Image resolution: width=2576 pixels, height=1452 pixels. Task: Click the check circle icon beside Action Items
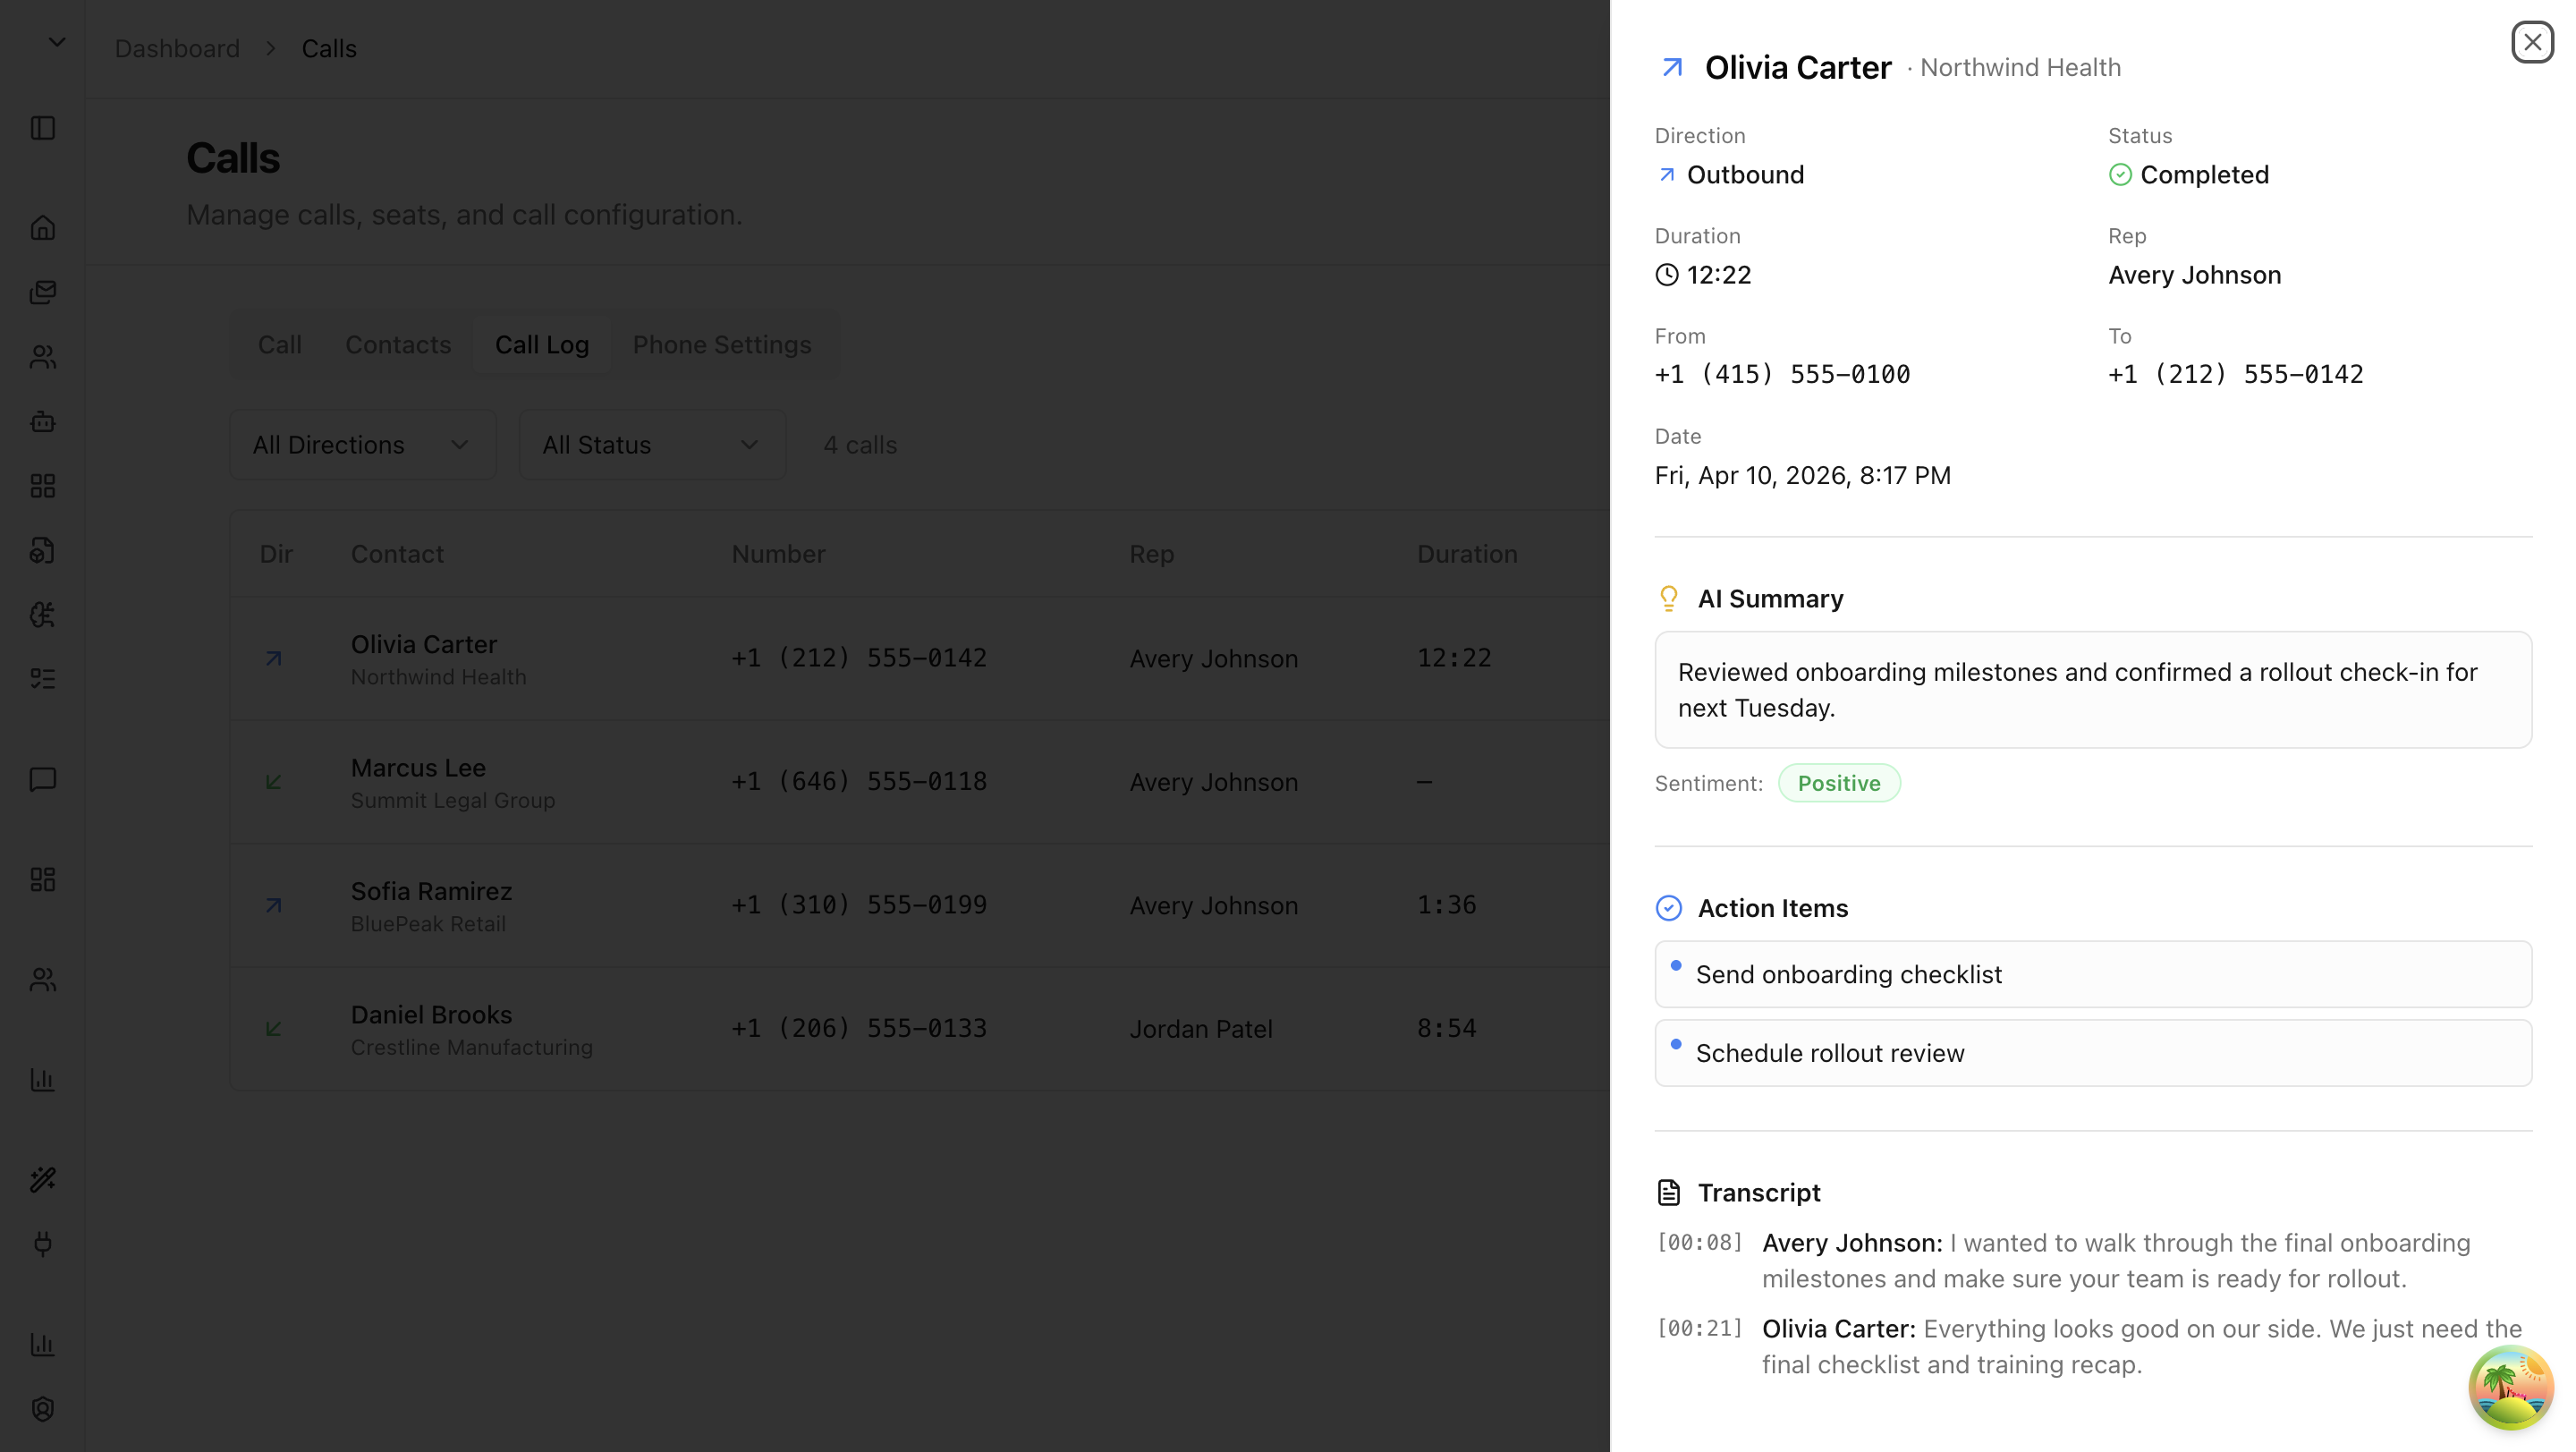1668,908
